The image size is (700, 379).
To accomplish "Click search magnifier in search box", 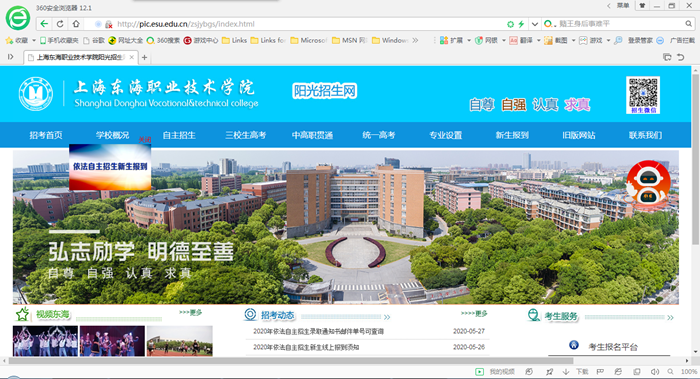I will click(689, 24).
